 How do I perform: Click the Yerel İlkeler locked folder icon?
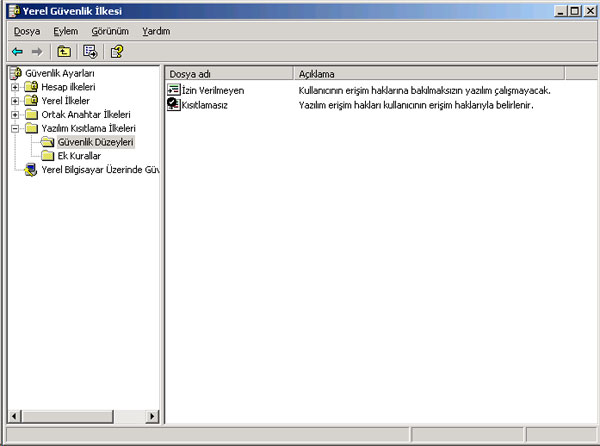coord(31,101)
